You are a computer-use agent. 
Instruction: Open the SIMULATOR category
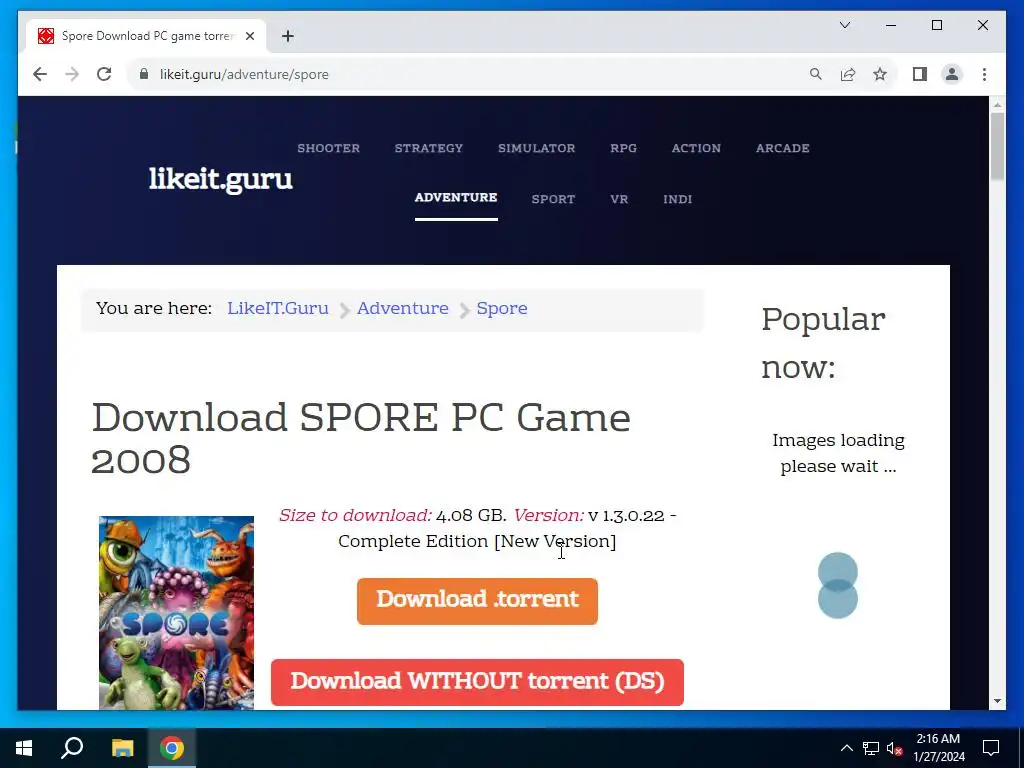[x=537, y=148]
